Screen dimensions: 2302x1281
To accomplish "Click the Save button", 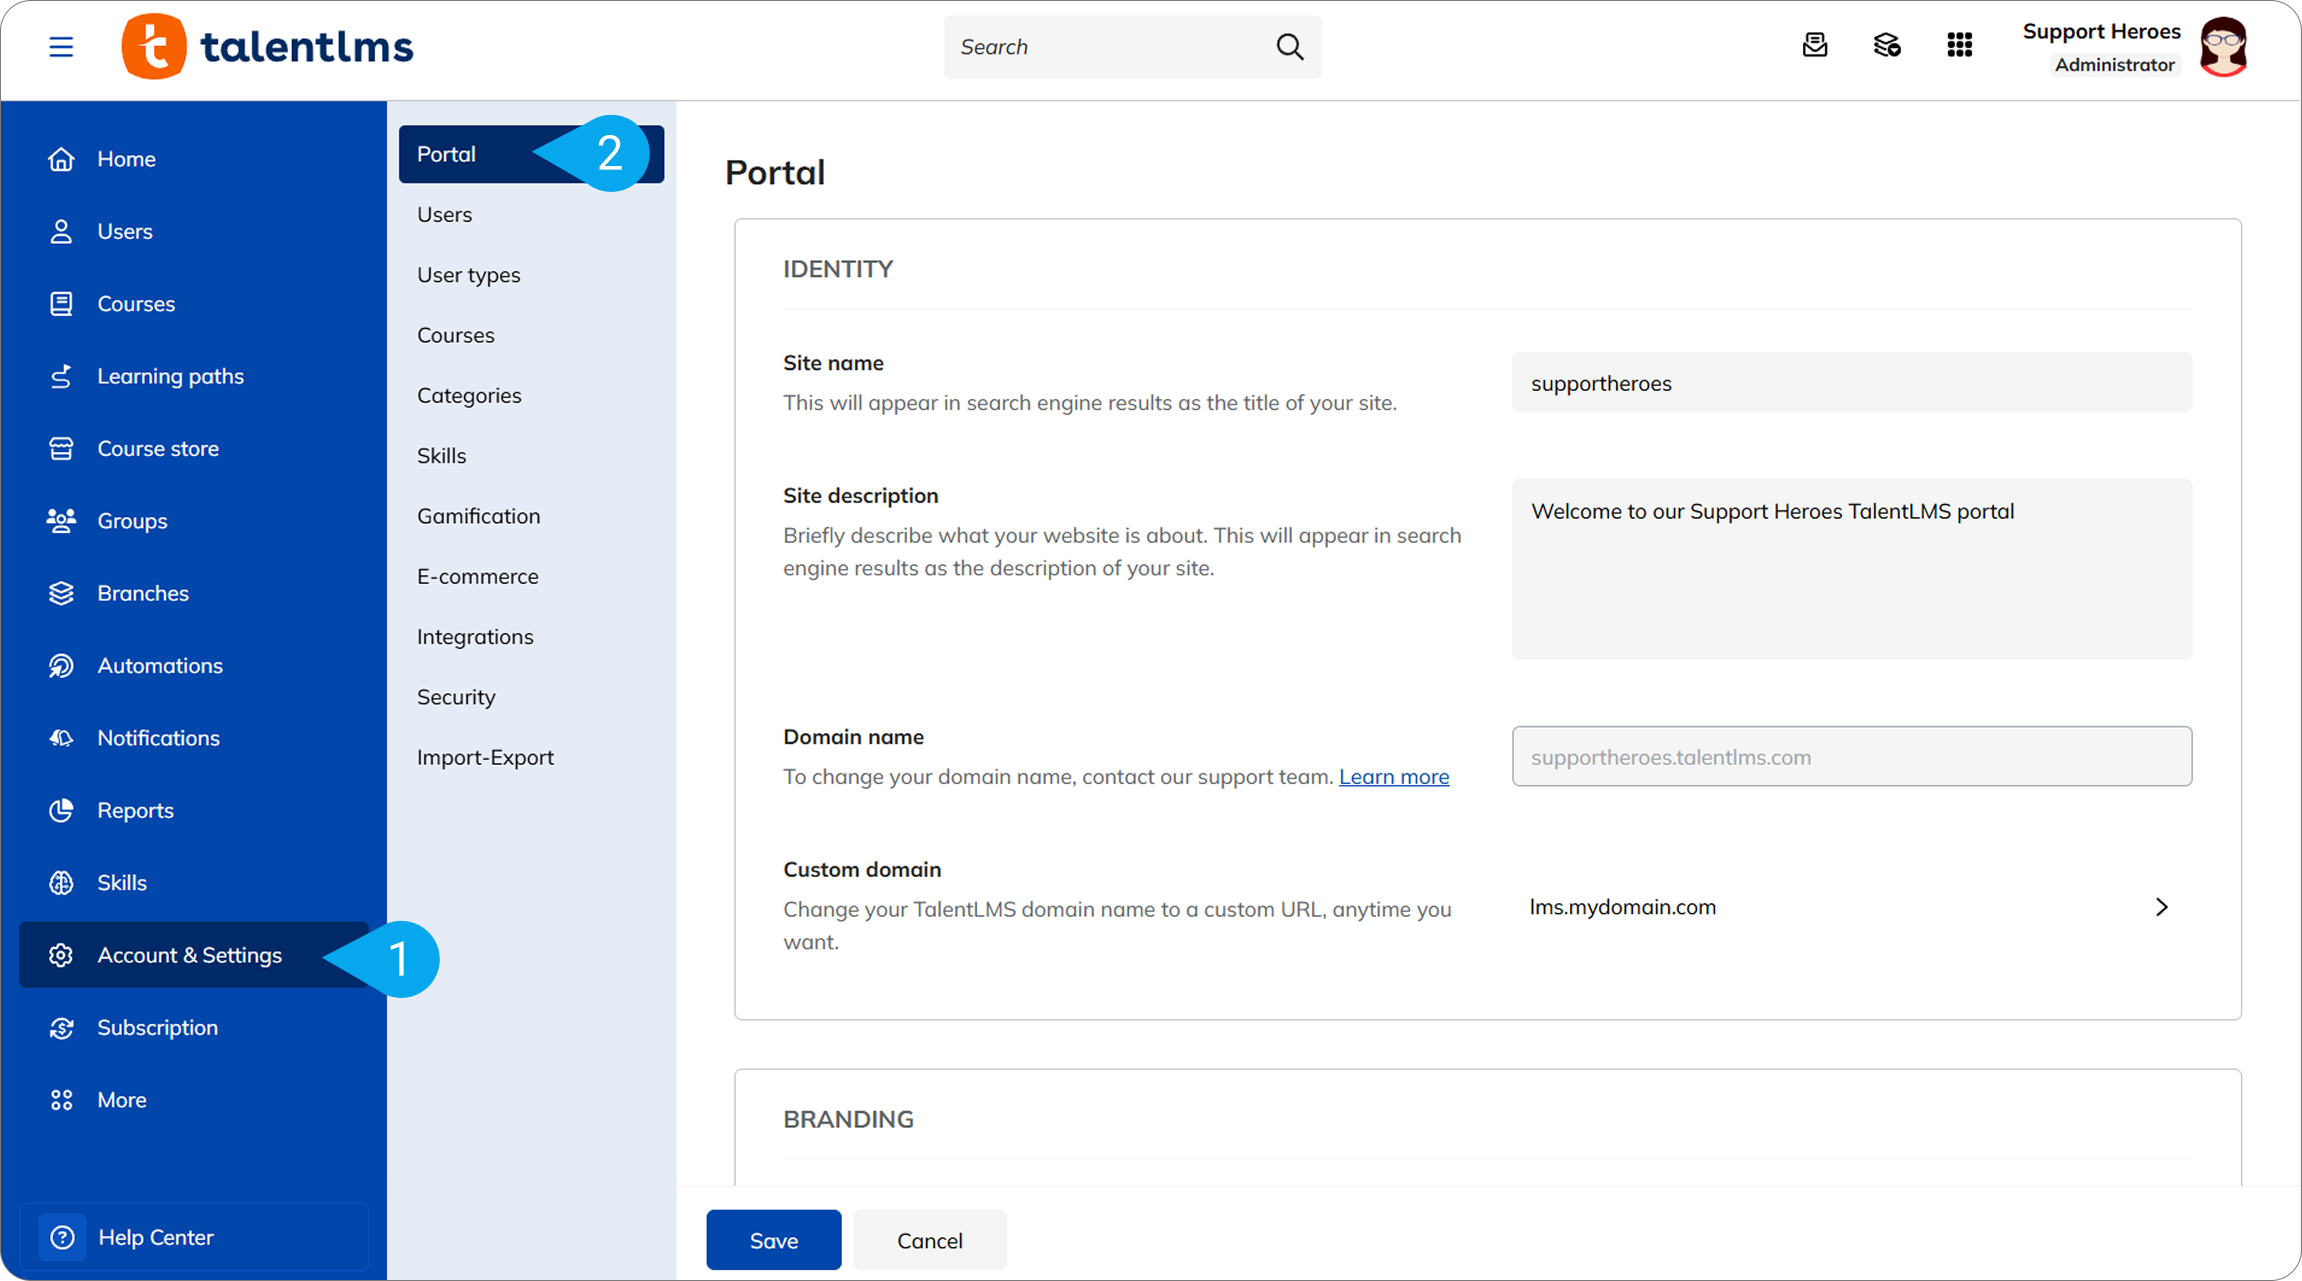I will 774,1240.
